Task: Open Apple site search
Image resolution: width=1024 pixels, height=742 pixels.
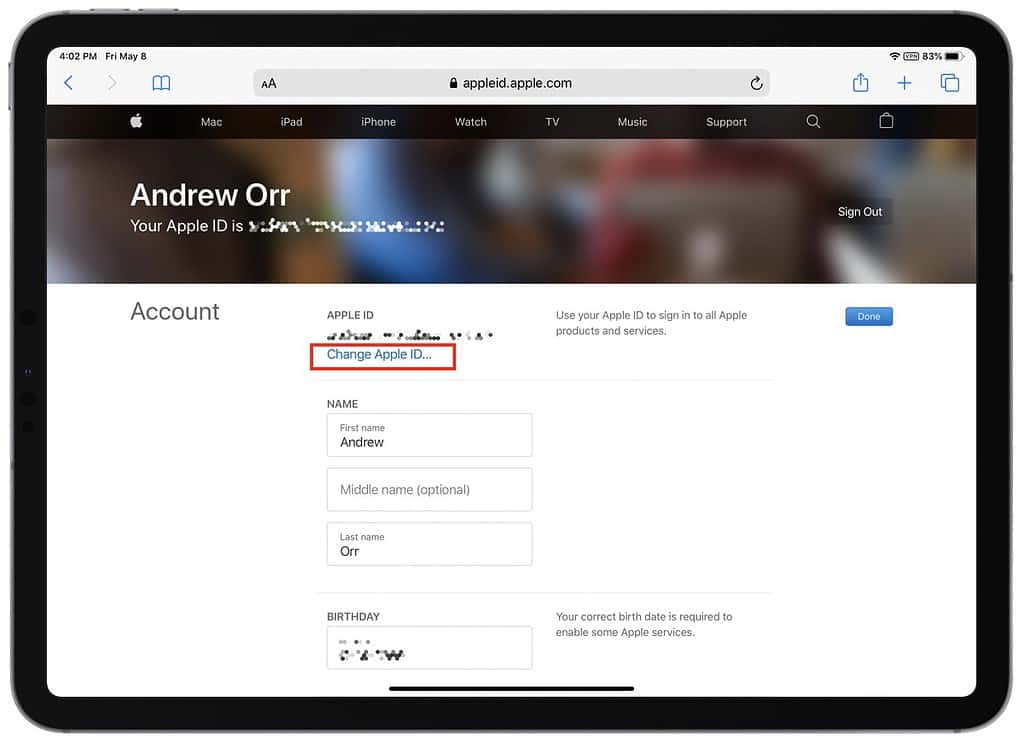Action: coord(813,121)
